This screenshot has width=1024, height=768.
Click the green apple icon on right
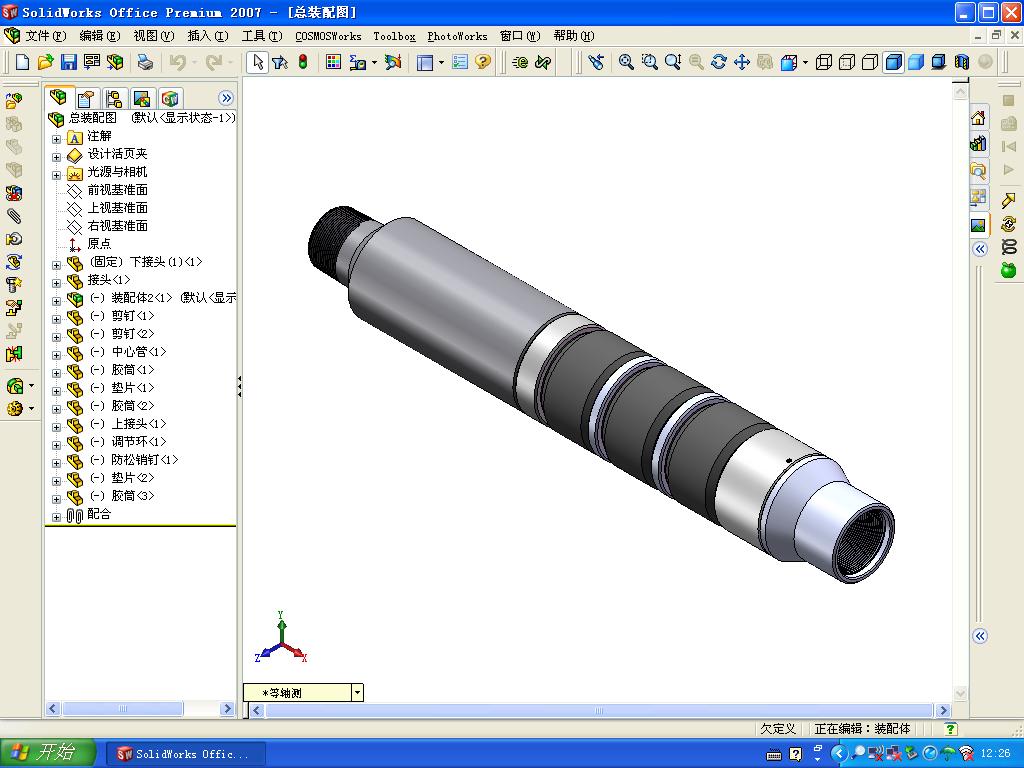[x=1009, y=269]
